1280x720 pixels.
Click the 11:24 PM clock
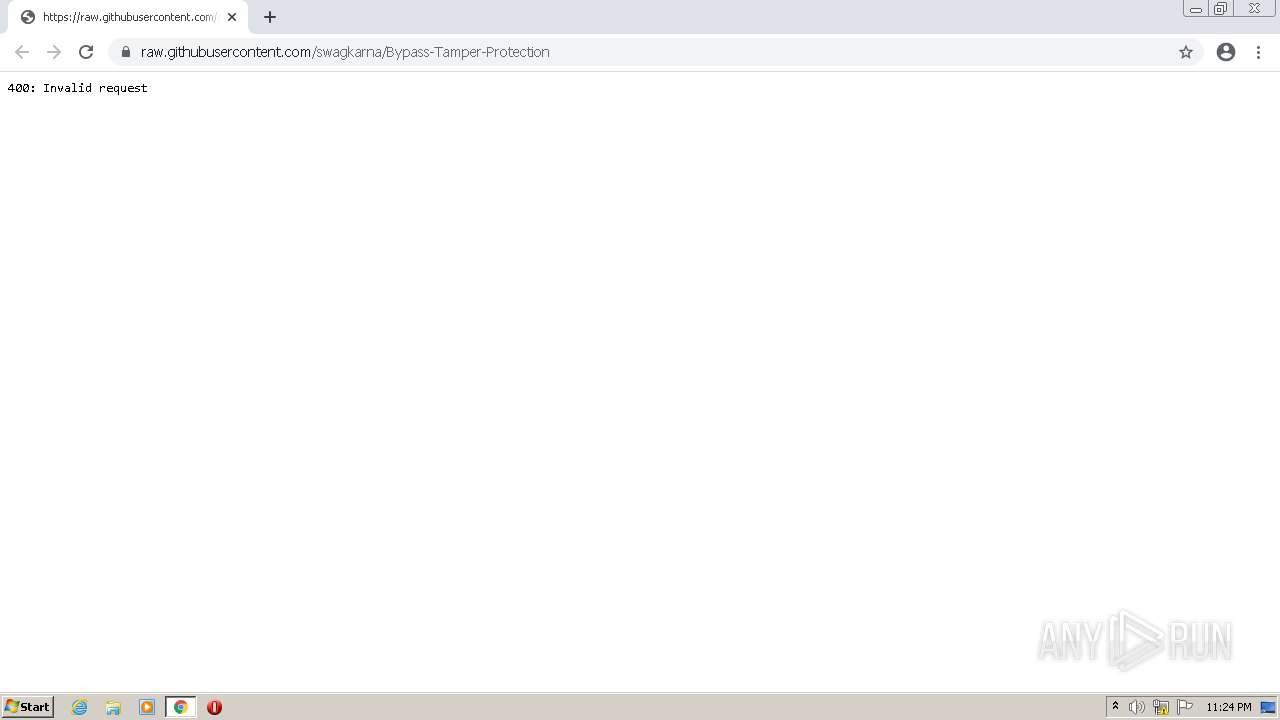1229,707
